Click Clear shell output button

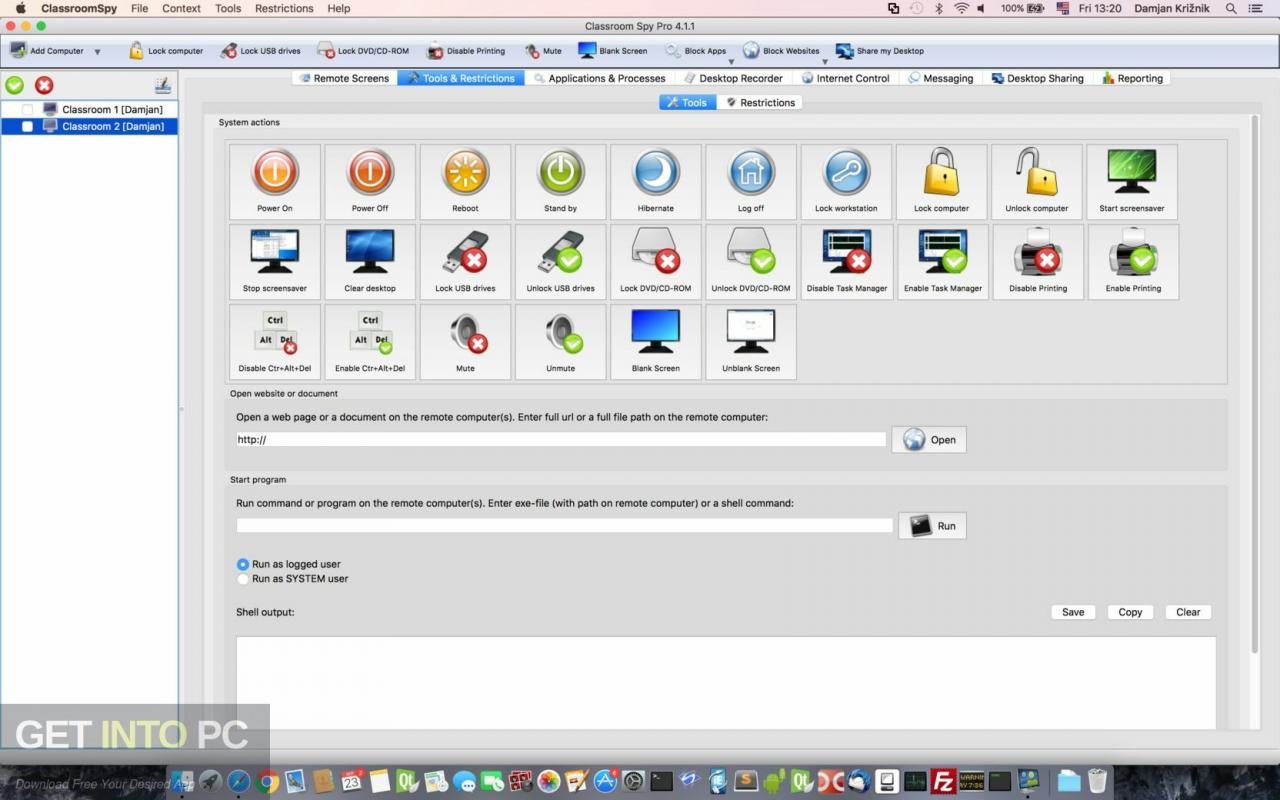coord(1188,612)
